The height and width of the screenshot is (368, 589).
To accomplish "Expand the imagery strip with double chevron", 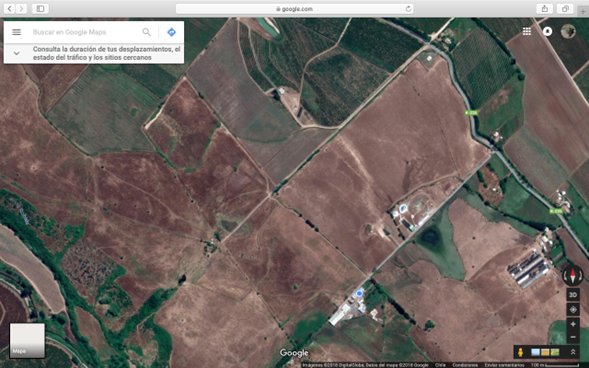I will [573, 352].
